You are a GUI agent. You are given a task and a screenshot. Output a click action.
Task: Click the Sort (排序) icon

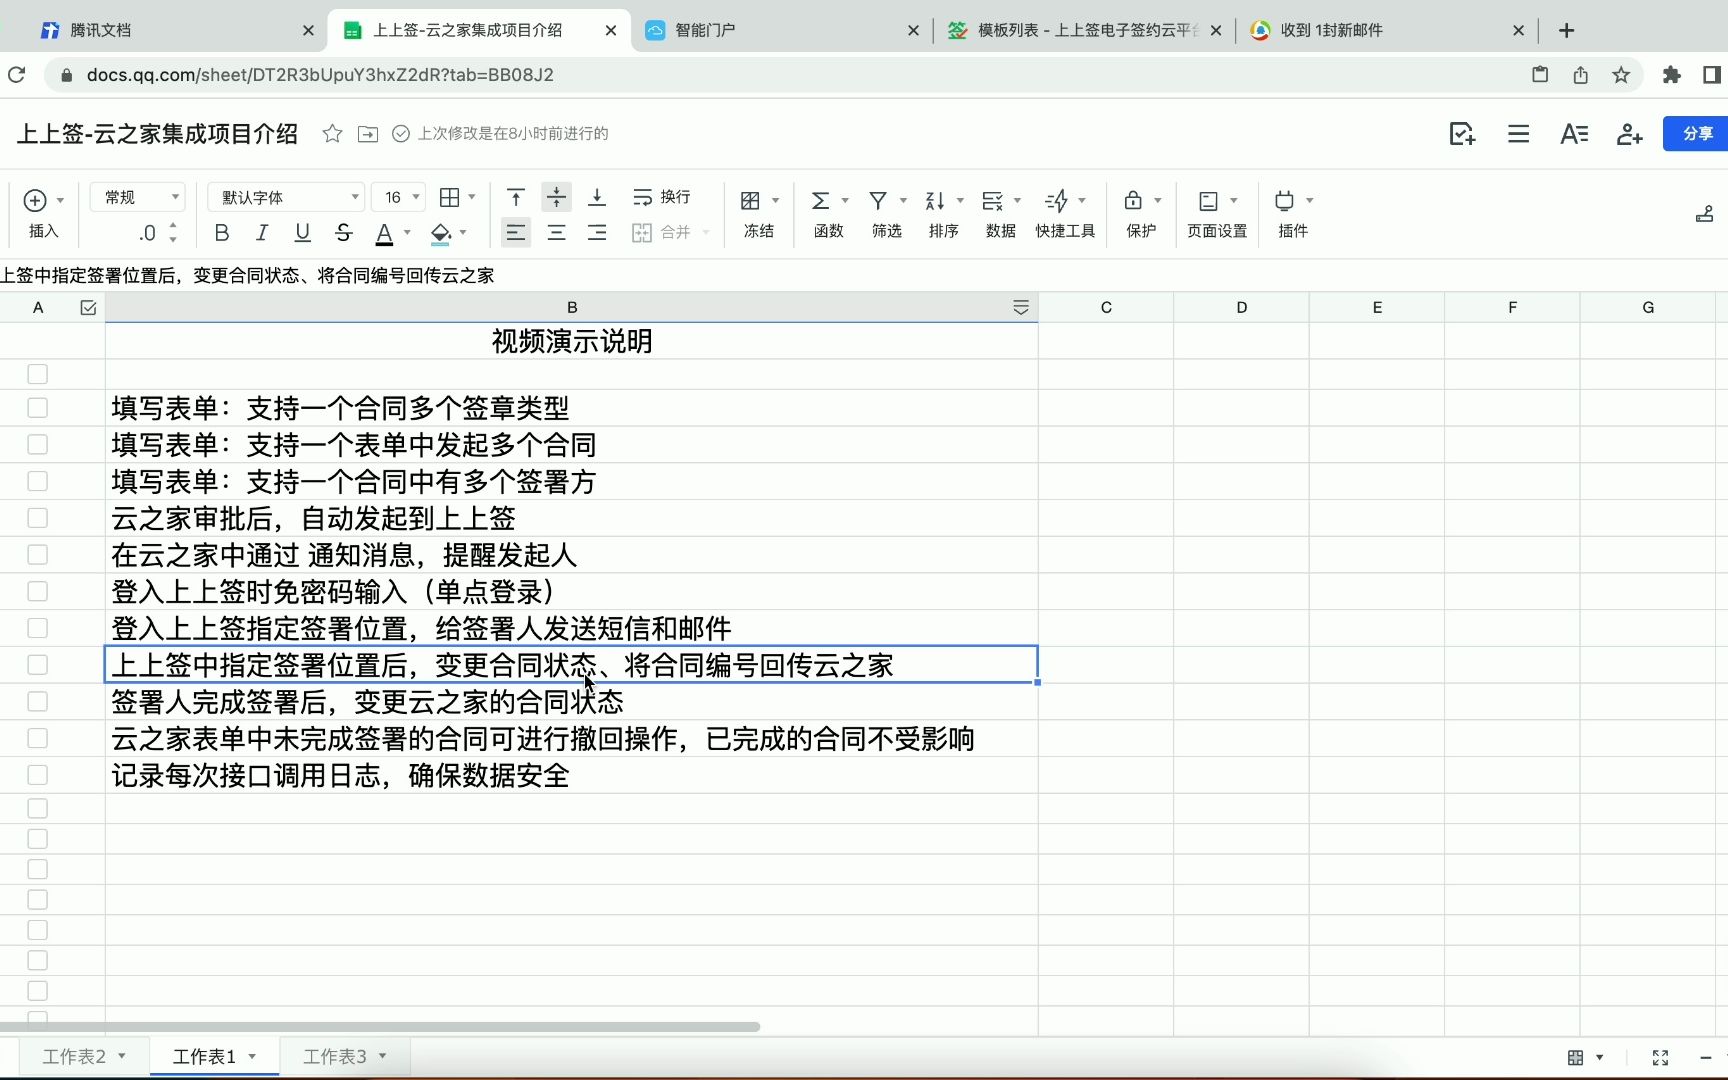click(x=935, y=201)
